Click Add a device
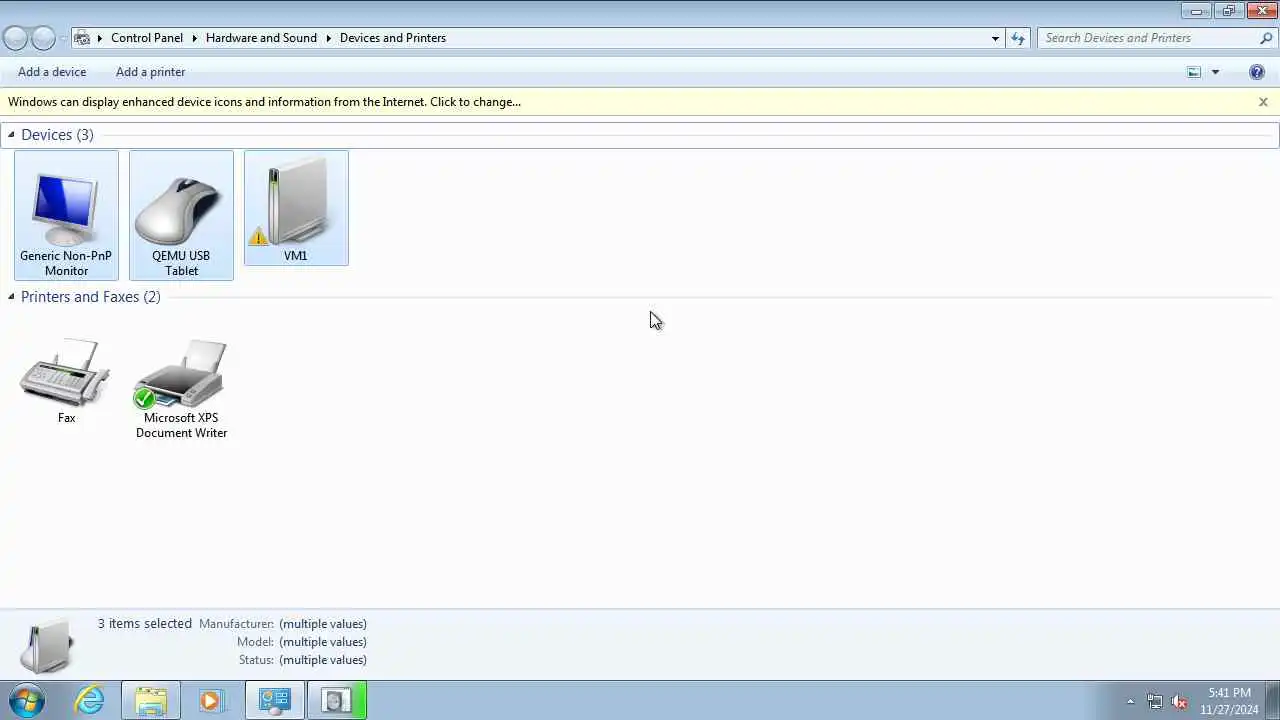The height and width of the screenshot is (720, 1280). pos(52,72)
